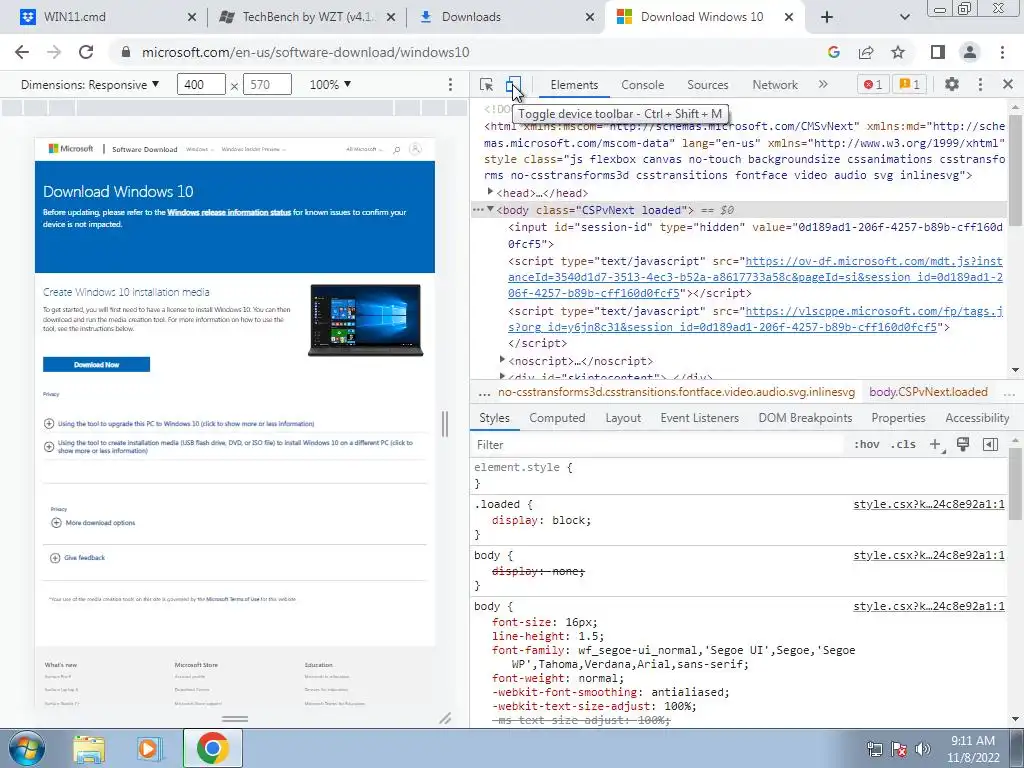Close the DevTools panel
The image size is (1024, 768).
[x=1008, y=84]
